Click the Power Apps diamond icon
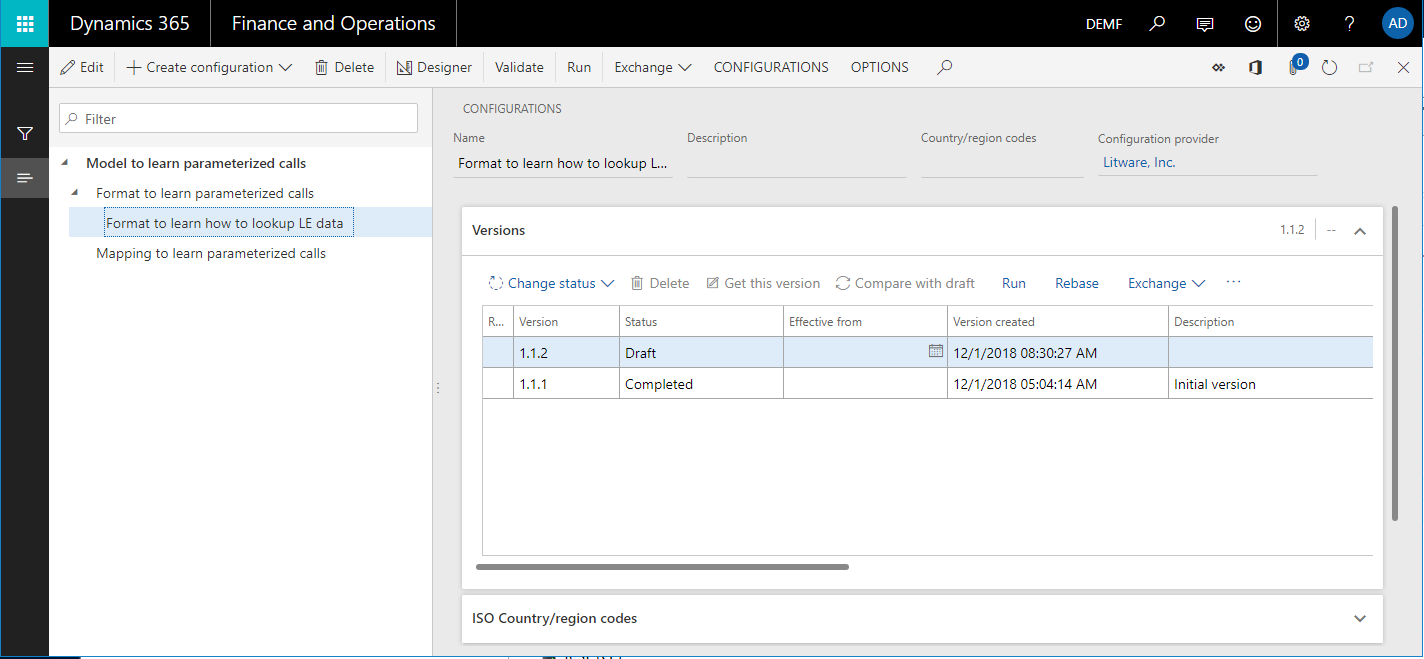 coord(1218,67)
